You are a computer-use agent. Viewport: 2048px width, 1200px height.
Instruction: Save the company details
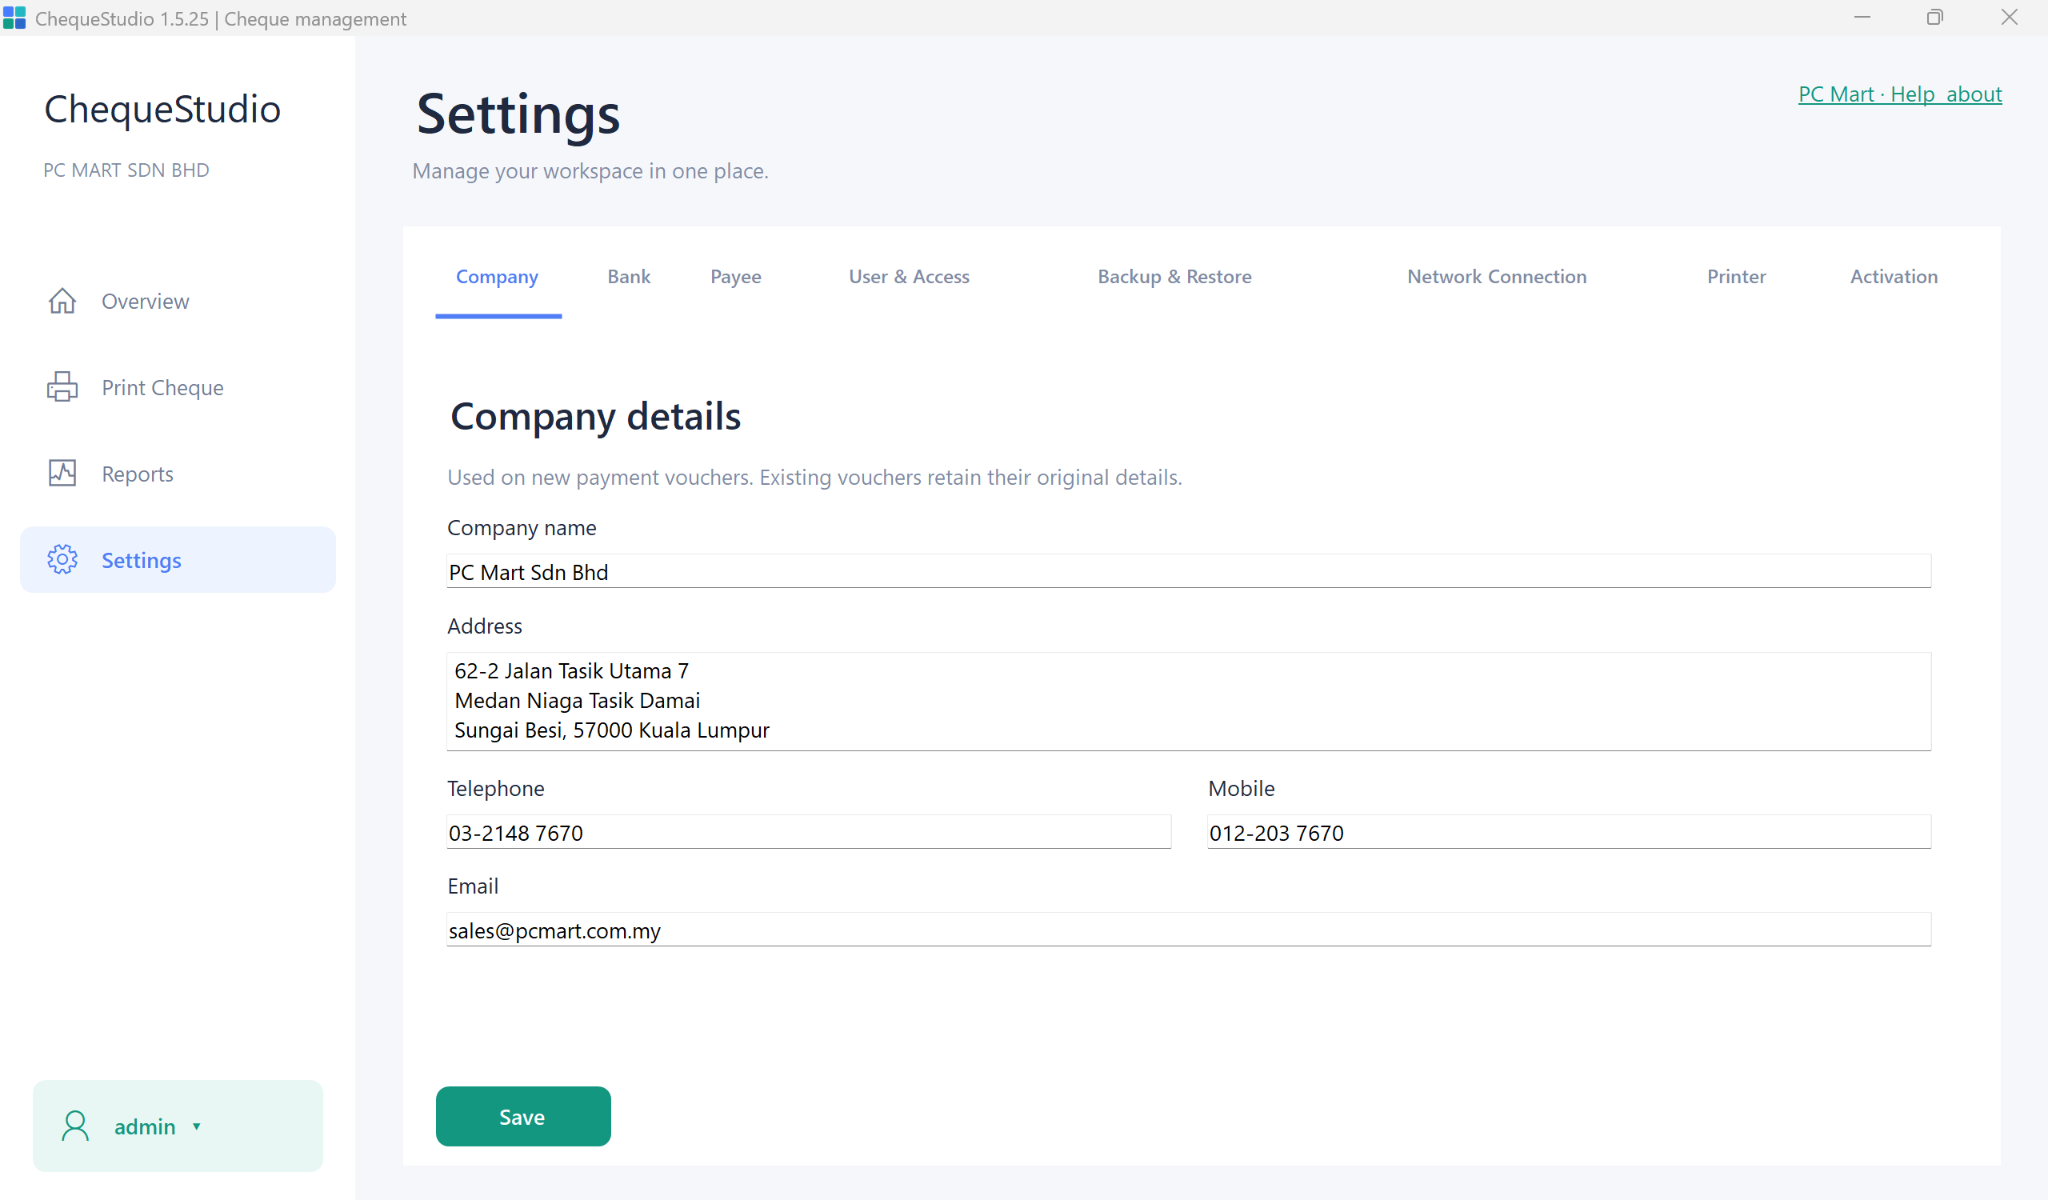(x=523, y=1116)
